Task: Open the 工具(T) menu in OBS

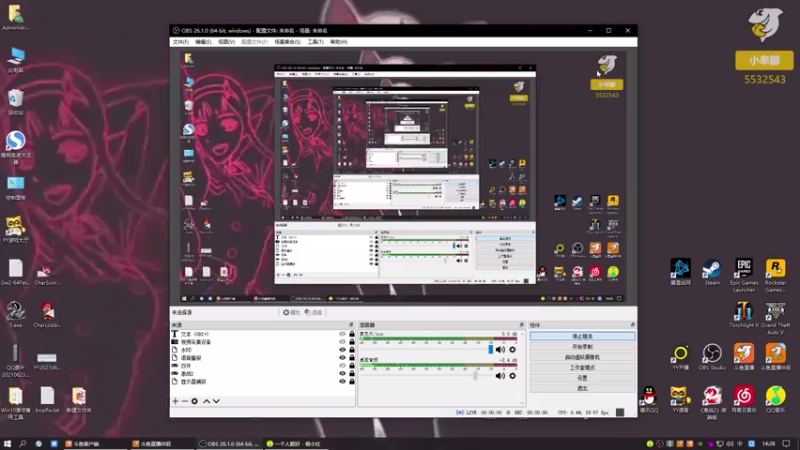Action: click(x=315, y=42)
